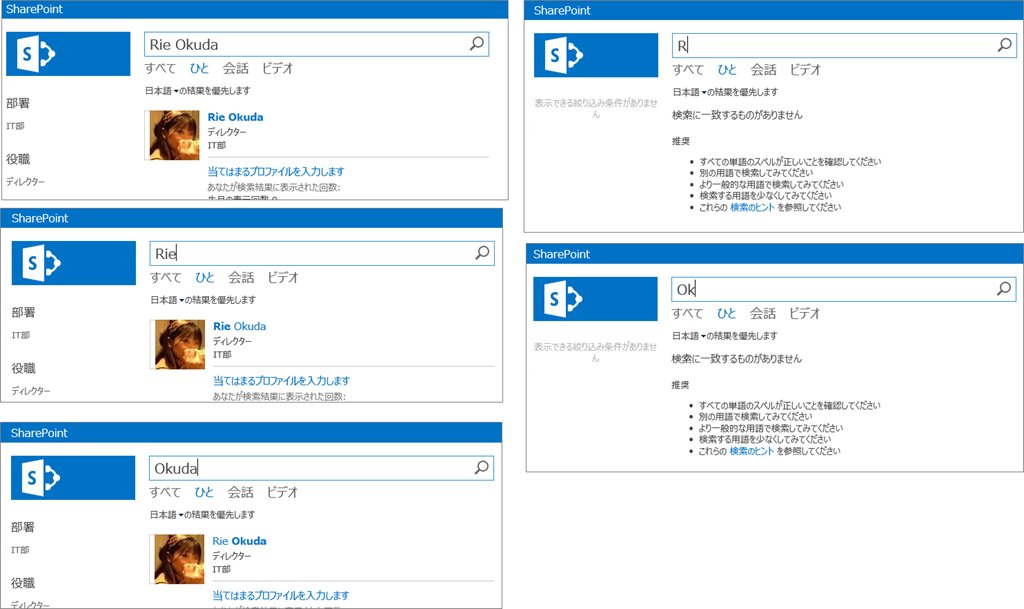Open 検索のヒント link in the 'Ok' query panel
This screenshot has width=1024, height=609.
(x=752, y=450)
